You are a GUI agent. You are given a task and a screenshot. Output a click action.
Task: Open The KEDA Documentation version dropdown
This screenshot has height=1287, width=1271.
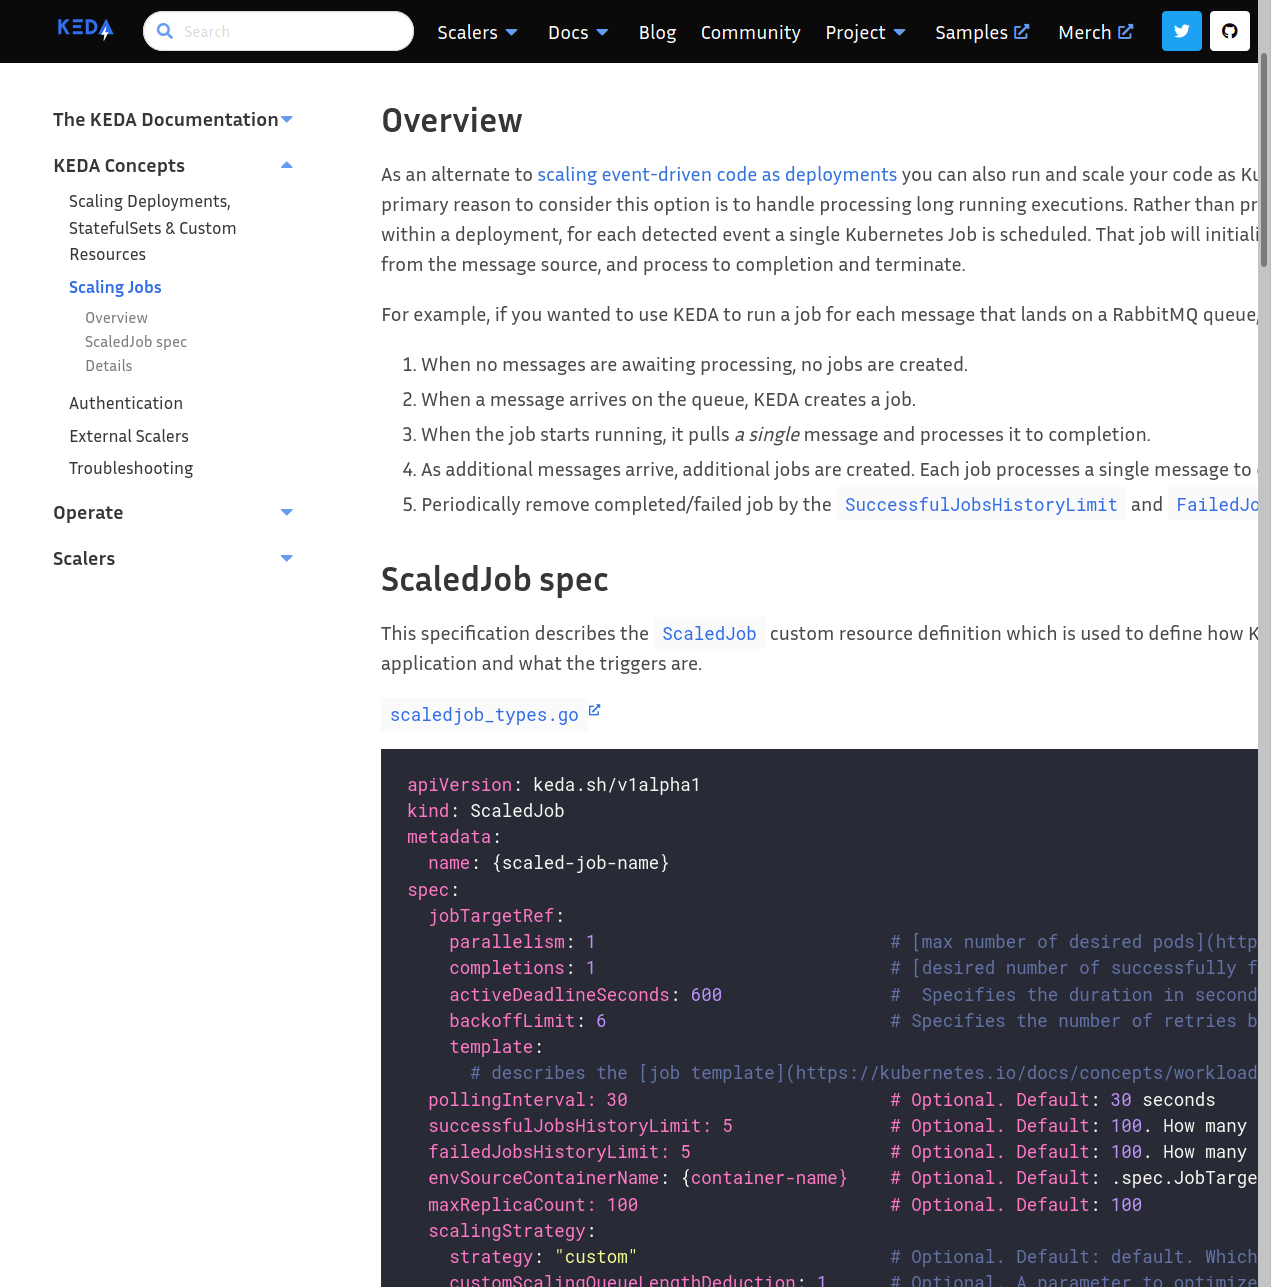click(287, 118)
